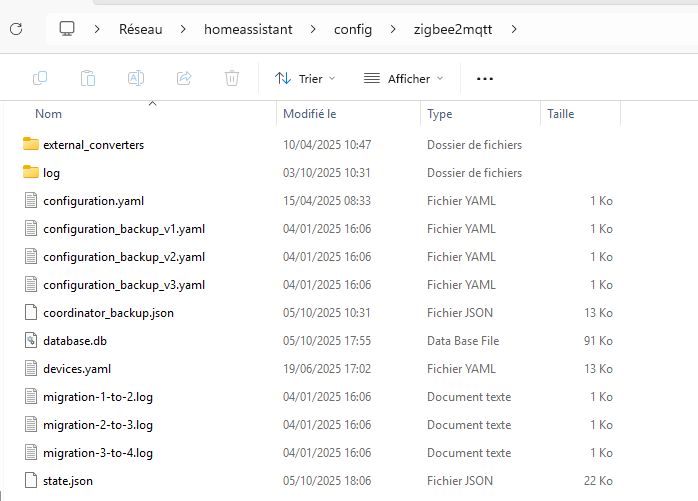Screen dimensions: 698x501
Task: Click the Paste icon in the toolbar
Action: click(88, 78)
